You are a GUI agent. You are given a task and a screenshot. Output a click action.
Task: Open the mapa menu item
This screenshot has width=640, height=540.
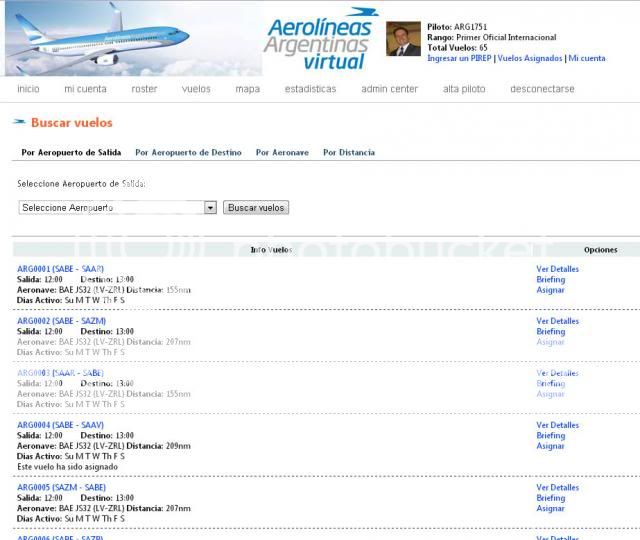247,89
